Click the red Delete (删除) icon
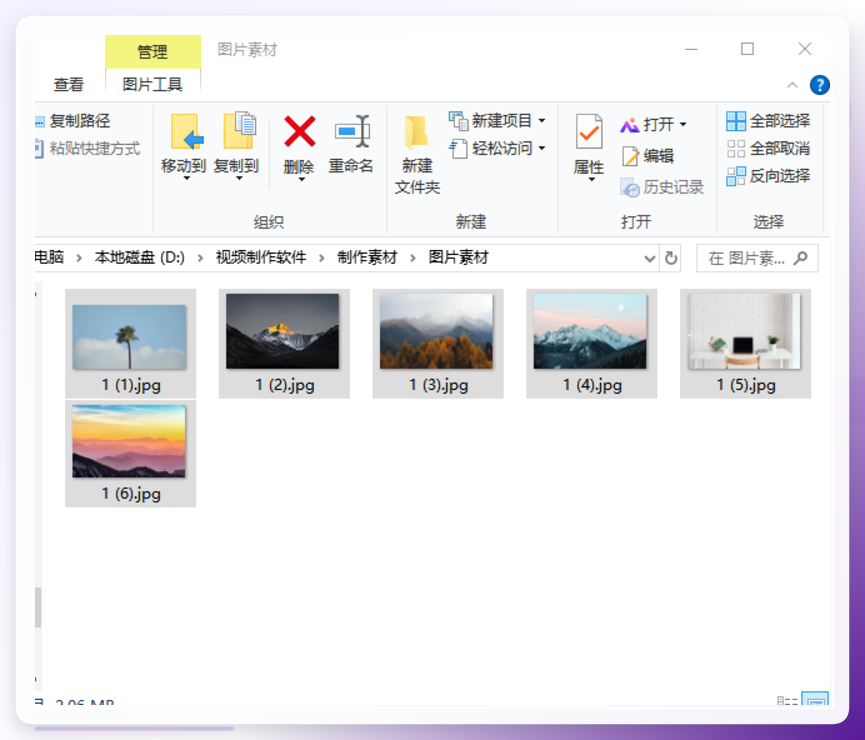 coord(300,131)
